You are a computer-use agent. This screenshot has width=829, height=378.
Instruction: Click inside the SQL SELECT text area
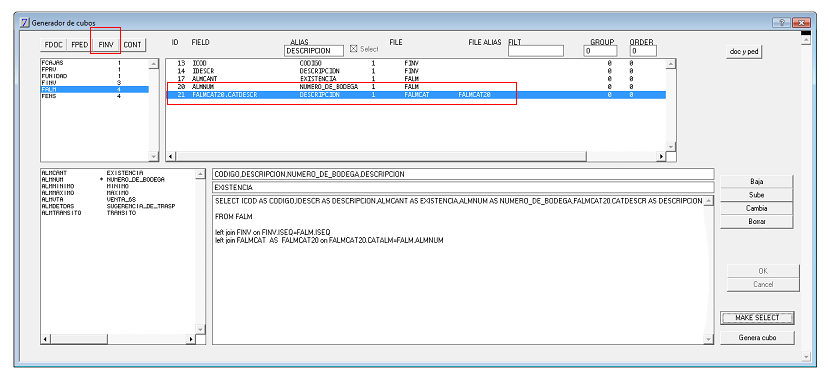(x=458, y=270)
